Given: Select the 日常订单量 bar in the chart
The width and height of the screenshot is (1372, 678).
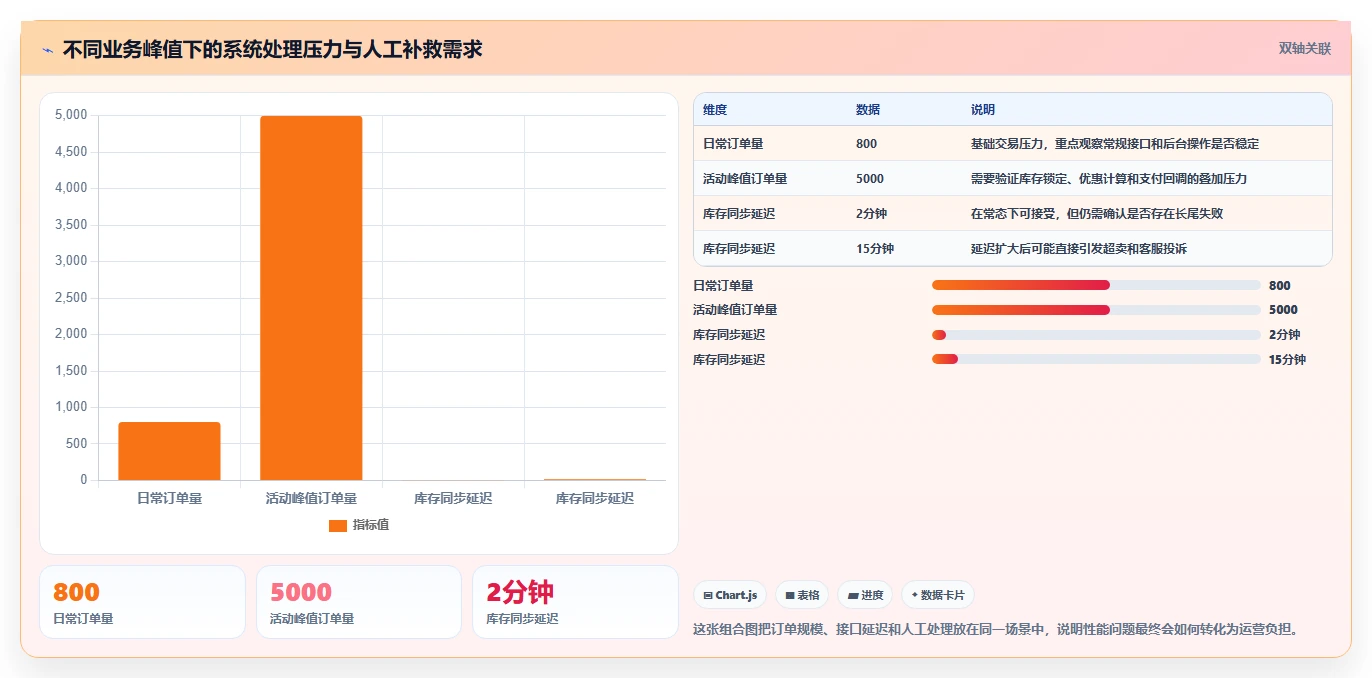Looking at the screenshot, I should coord(169,451).
